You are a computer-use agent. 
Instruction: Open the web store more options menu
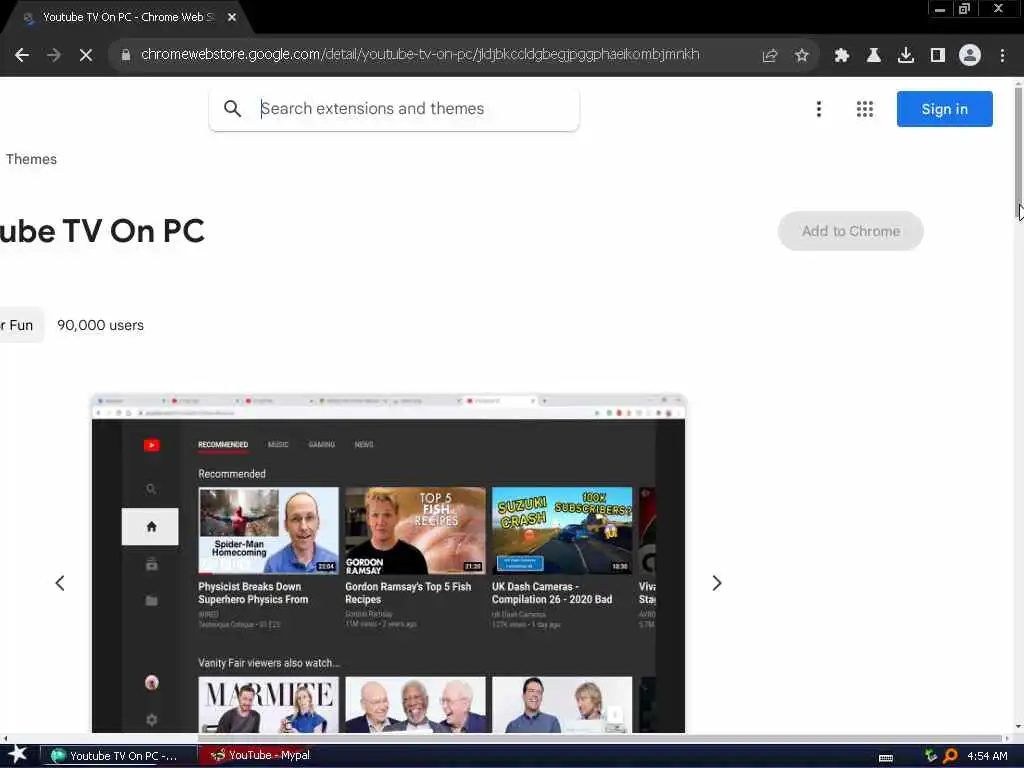pos(819,109)
